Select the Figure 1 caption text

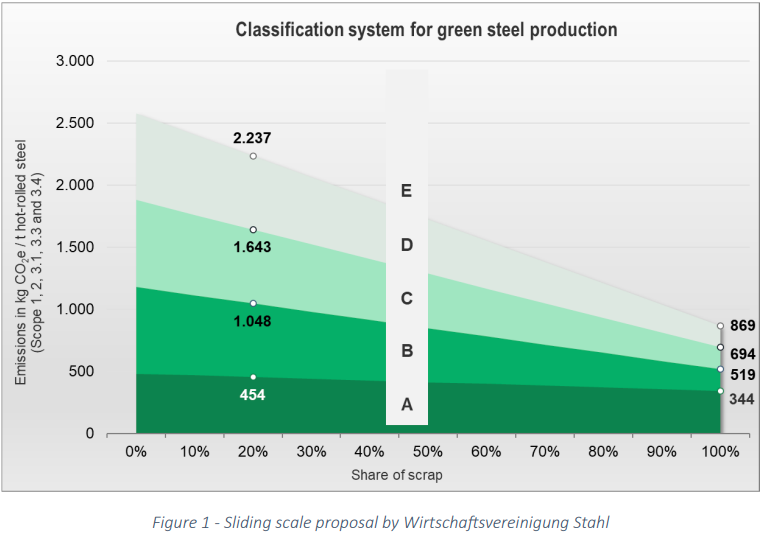(381, 522)
